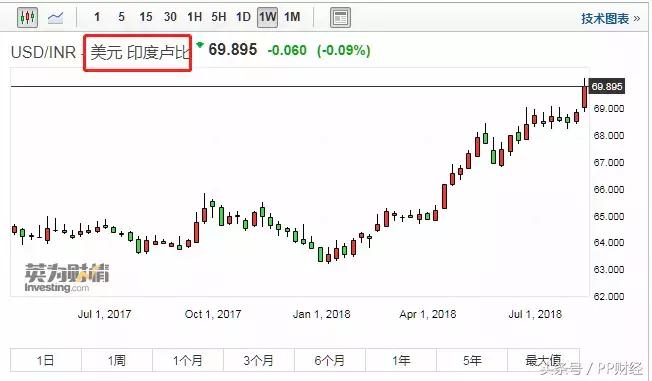This screenshot has width=652, height=381.
Task: Open the 技术图表 link
Action: pos(610,18)
